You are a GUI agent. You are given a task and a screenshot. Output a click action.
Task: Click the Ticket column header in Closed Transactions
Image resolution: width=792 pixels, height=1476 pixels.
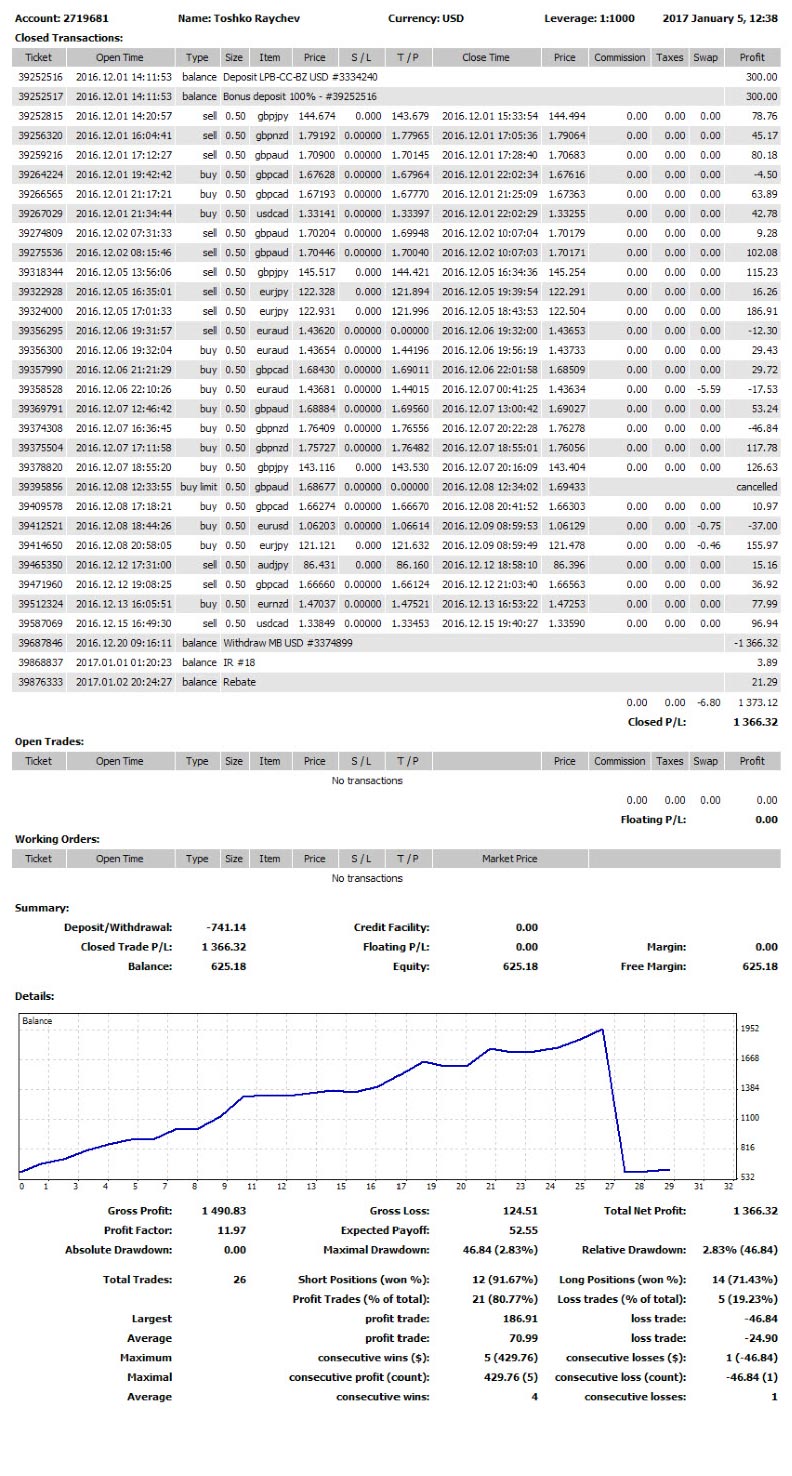(x=39, y=57)
